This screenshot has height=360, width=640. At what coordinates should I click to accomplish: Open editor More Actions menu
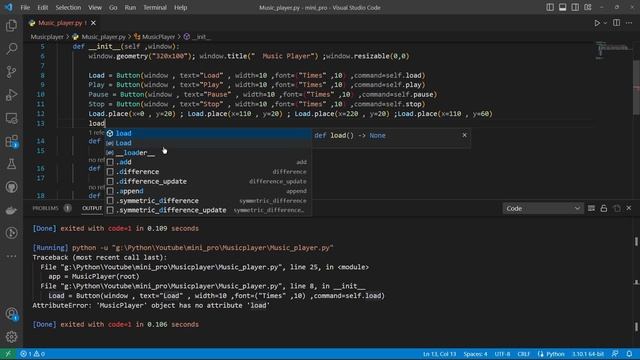(629, 23)
